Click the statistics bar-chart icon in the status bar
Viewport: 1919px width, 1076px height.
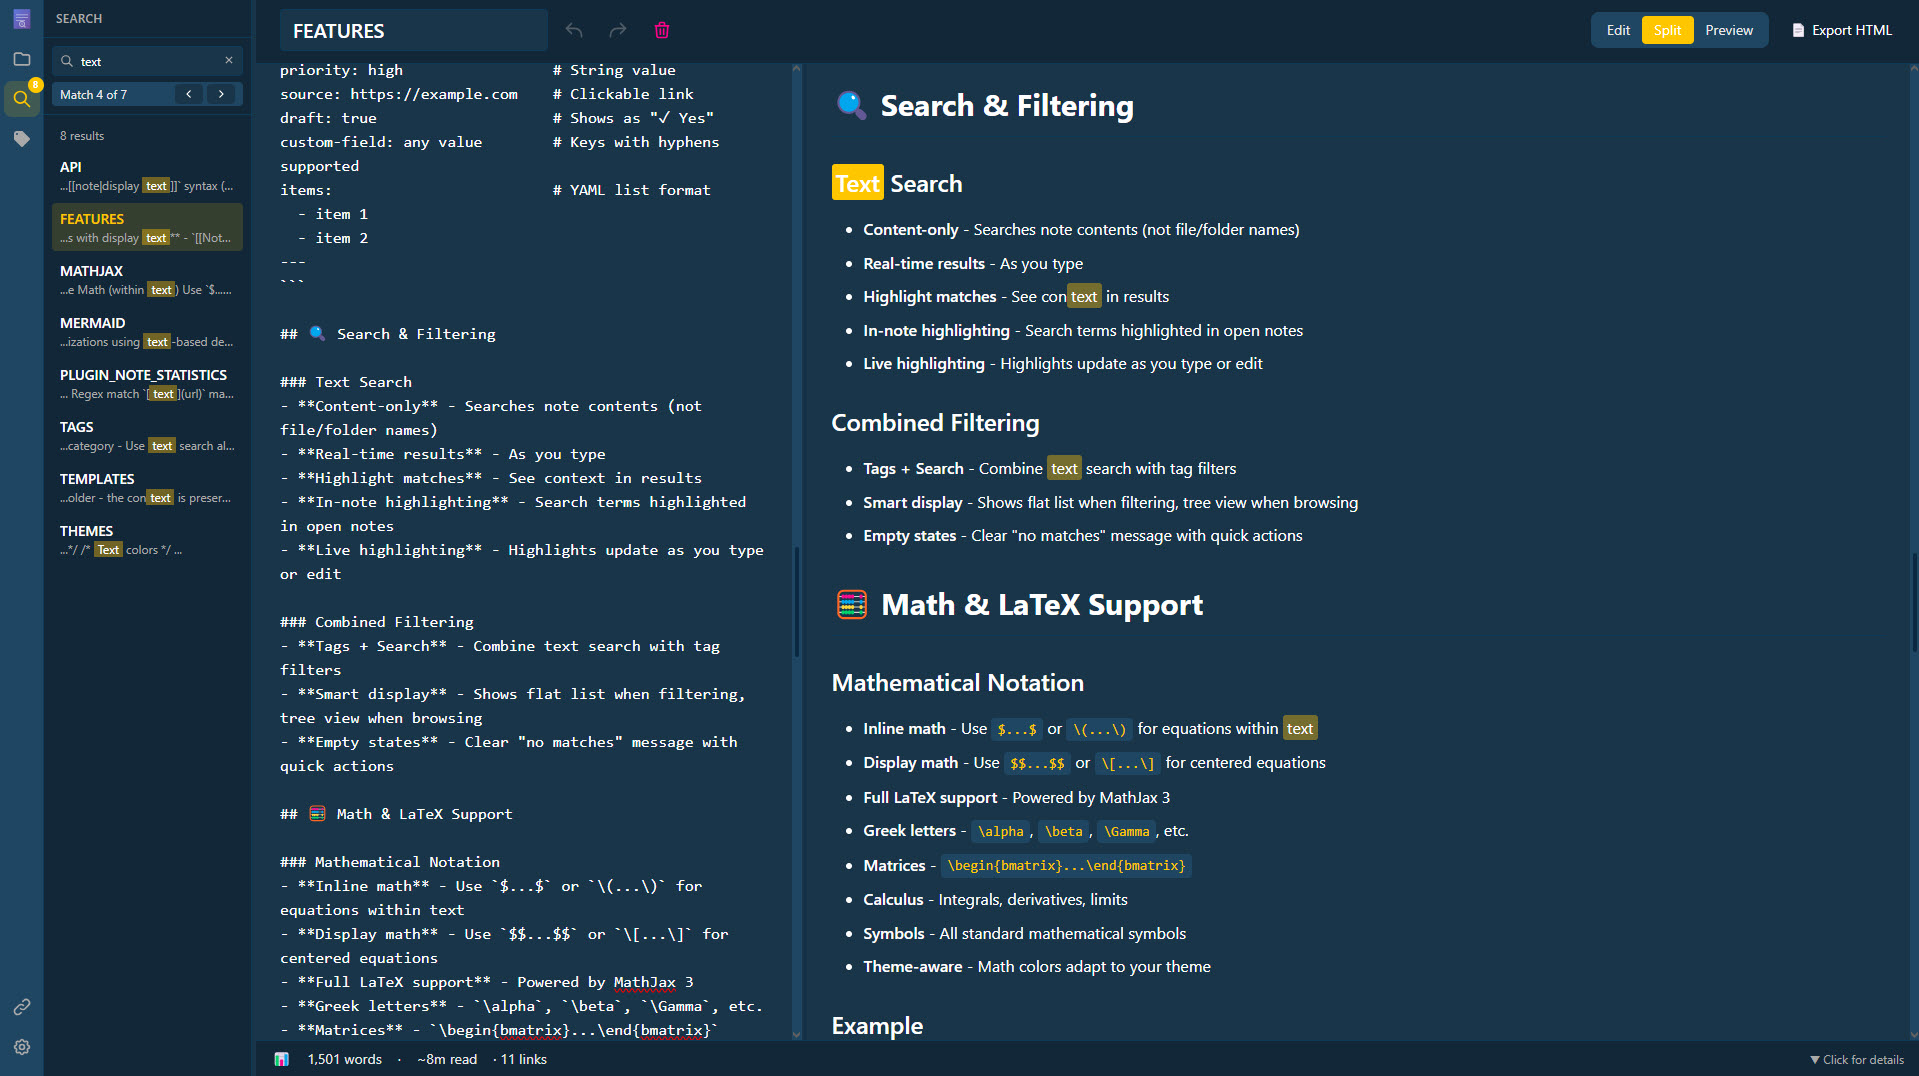click(x=282, y=1059)
